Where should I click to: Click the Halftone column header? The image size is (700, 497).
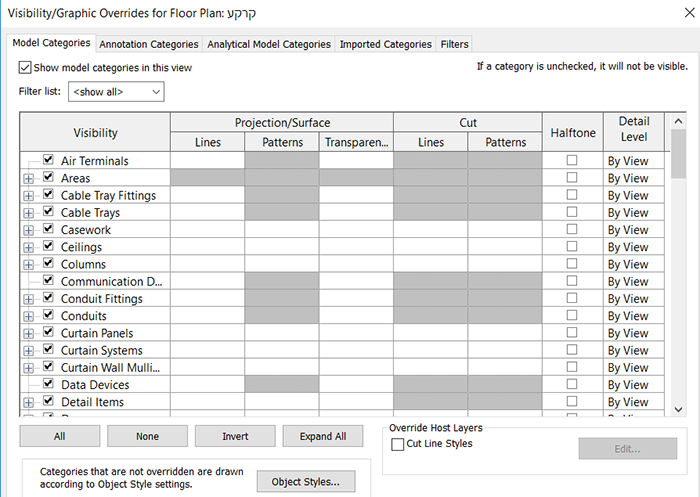coord(573,133)
